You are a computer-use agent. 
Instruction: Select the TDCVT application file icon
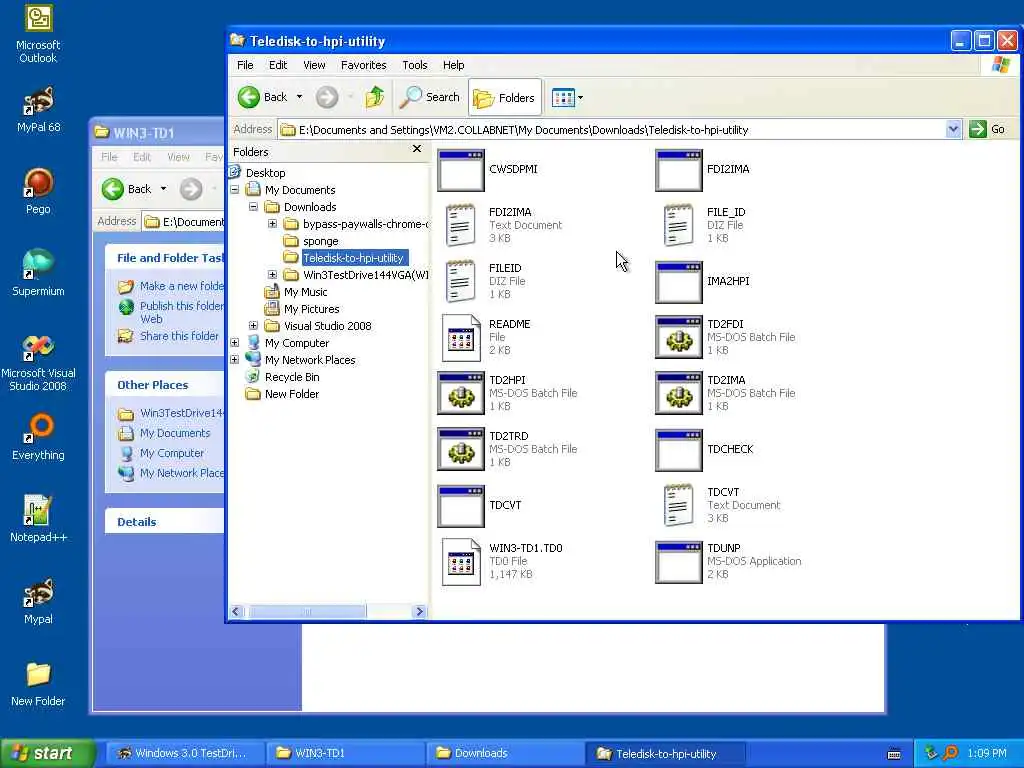[x=479, y=505]
